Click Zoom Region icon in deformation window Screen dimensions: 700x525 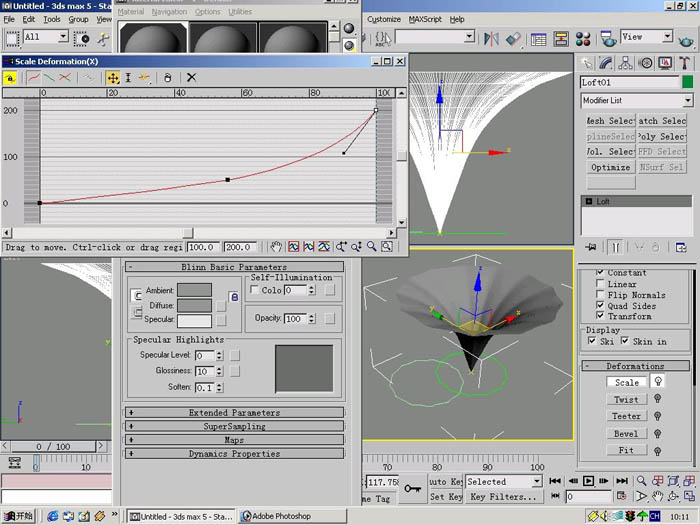pos(387,246)
